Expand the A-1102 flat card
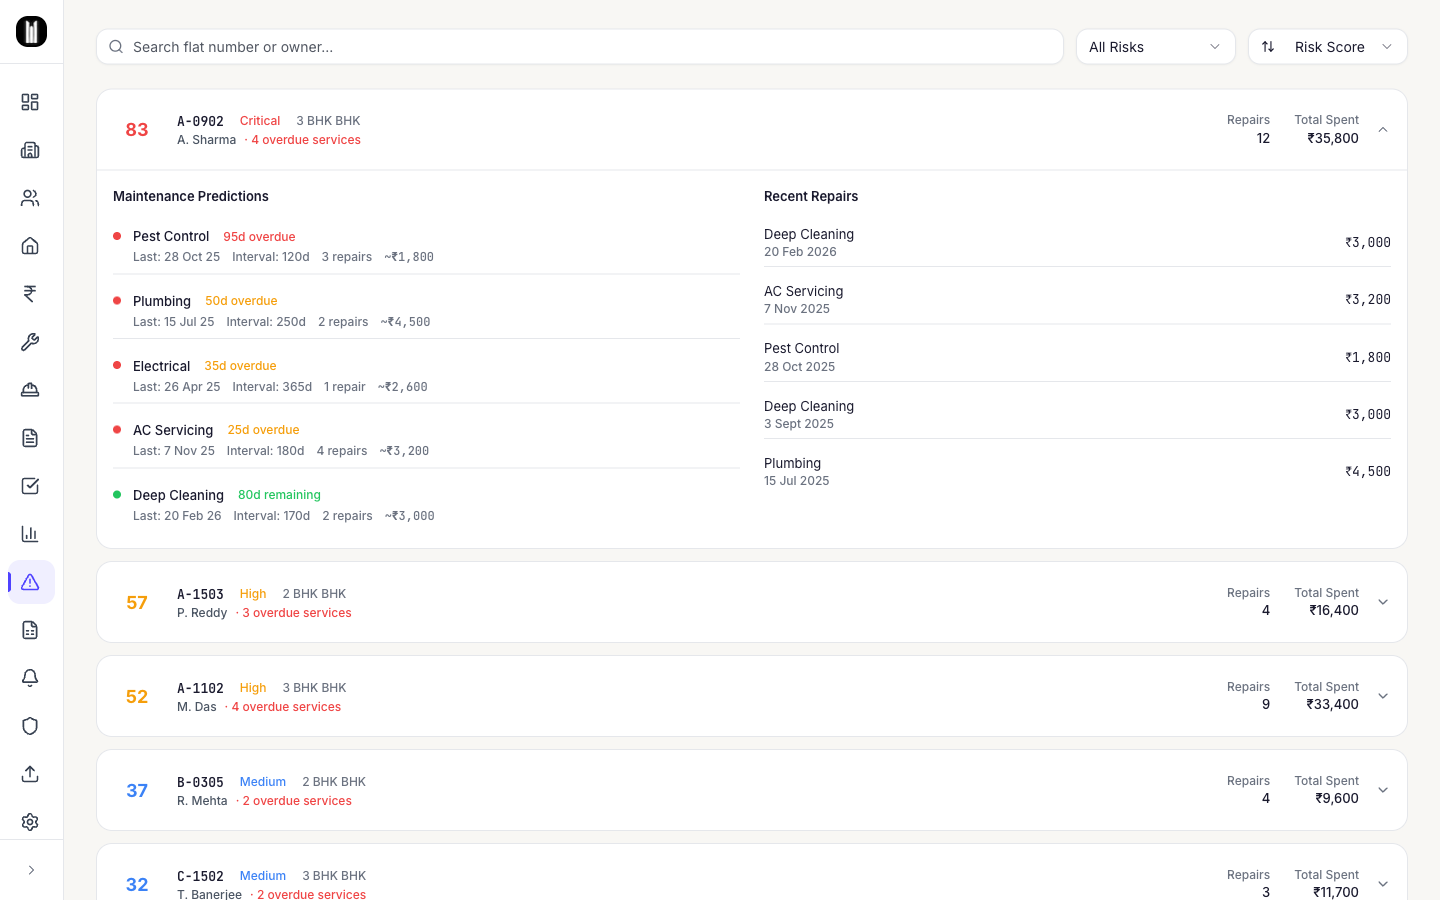Image resolution: width=1440 pixels, height=900 pixels. (1383, 696)
